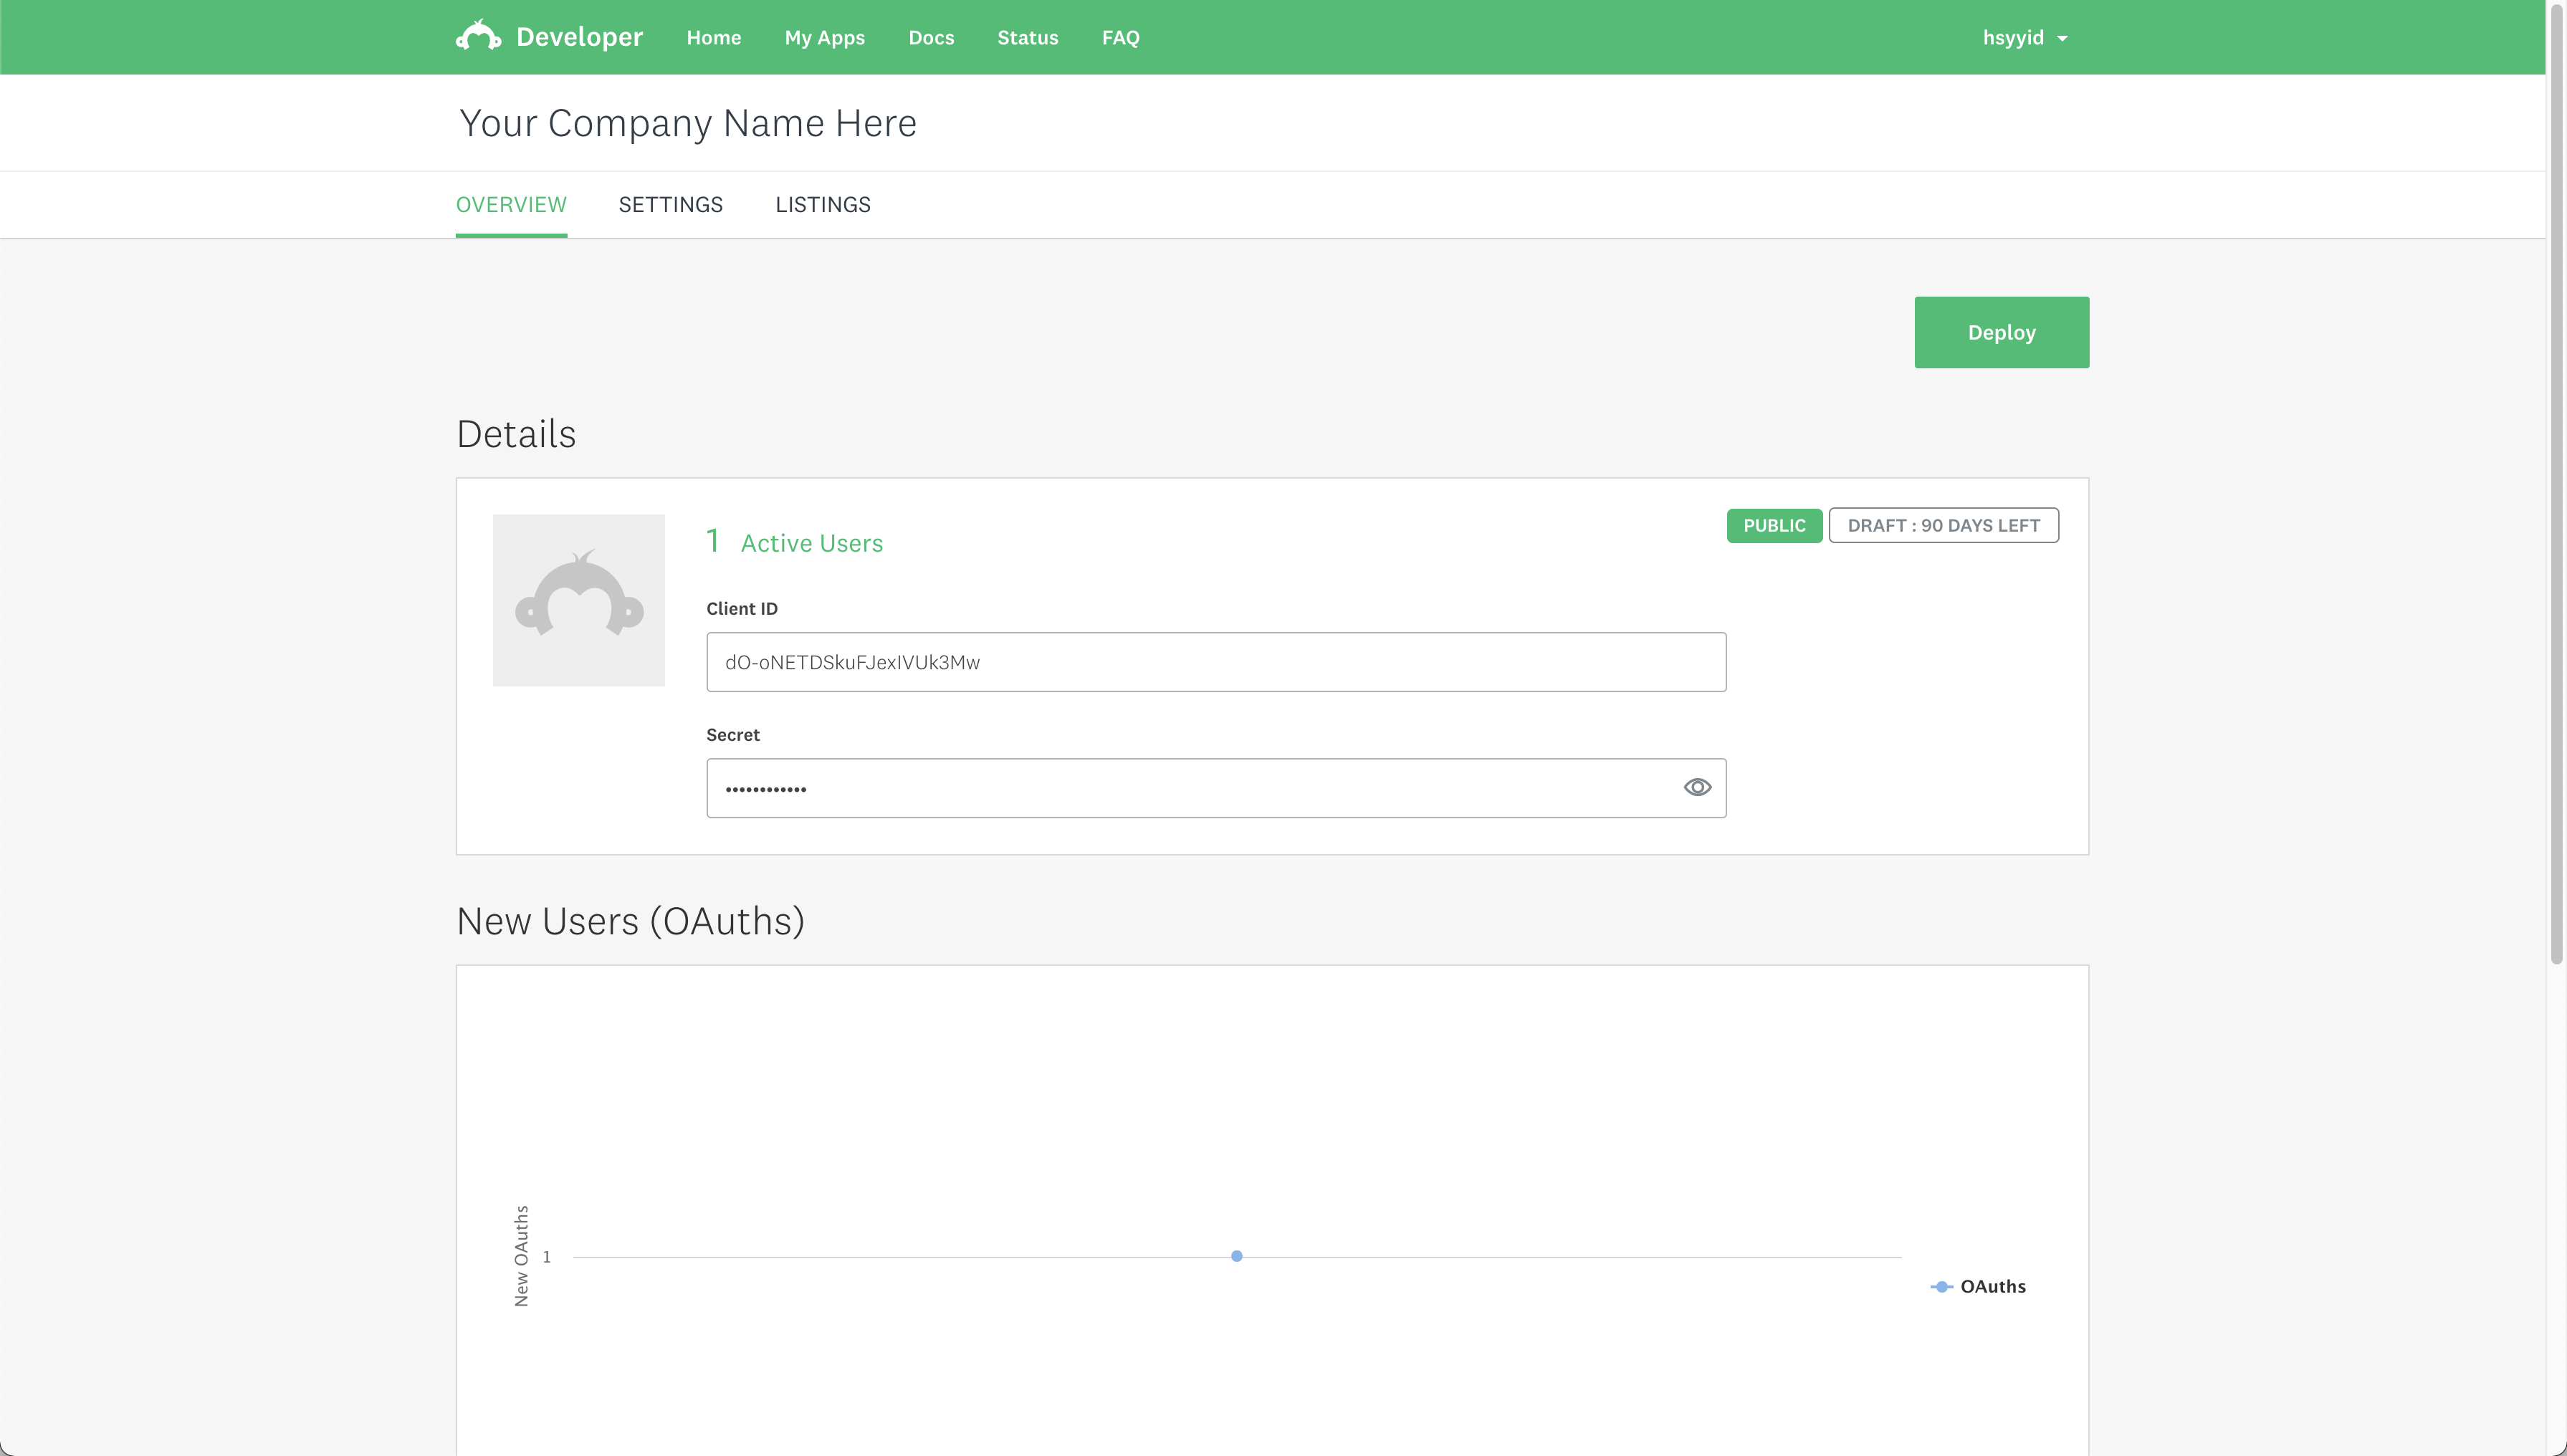Click Home in the top navigation
The height and width of the screenshot is (1456, 2567).
[713, 38]
